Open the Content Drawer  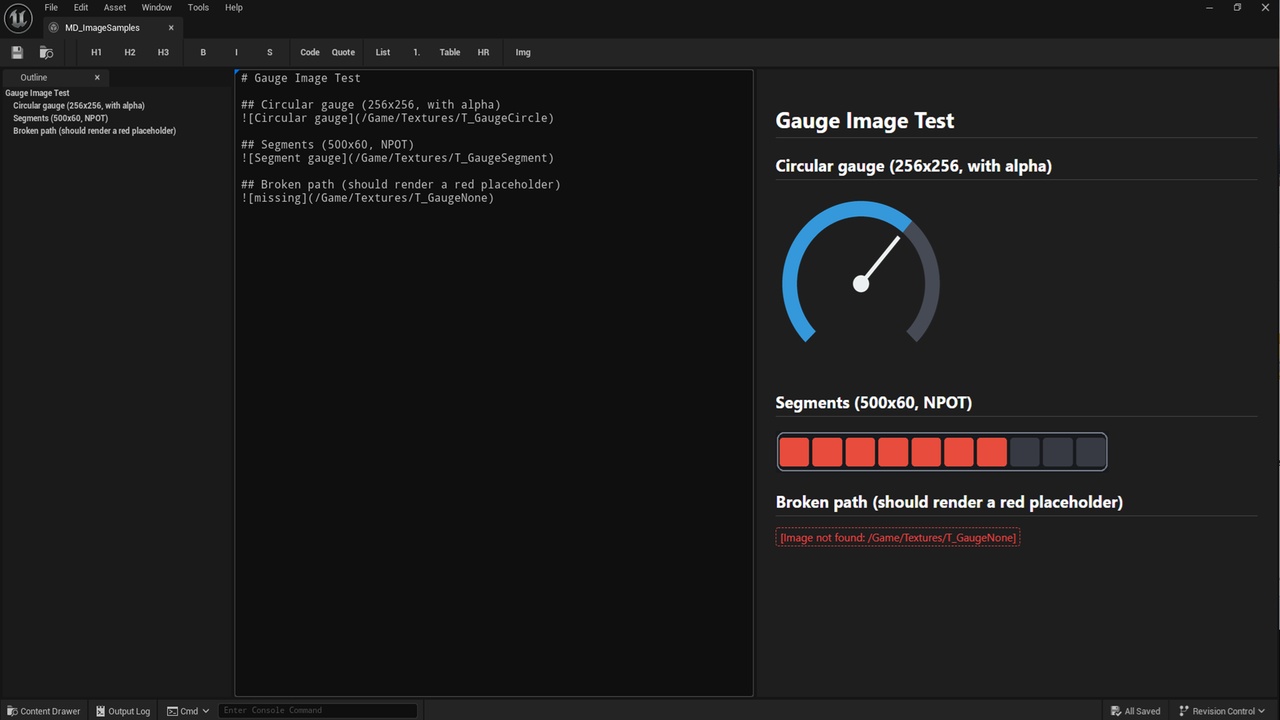pos(43,711)
